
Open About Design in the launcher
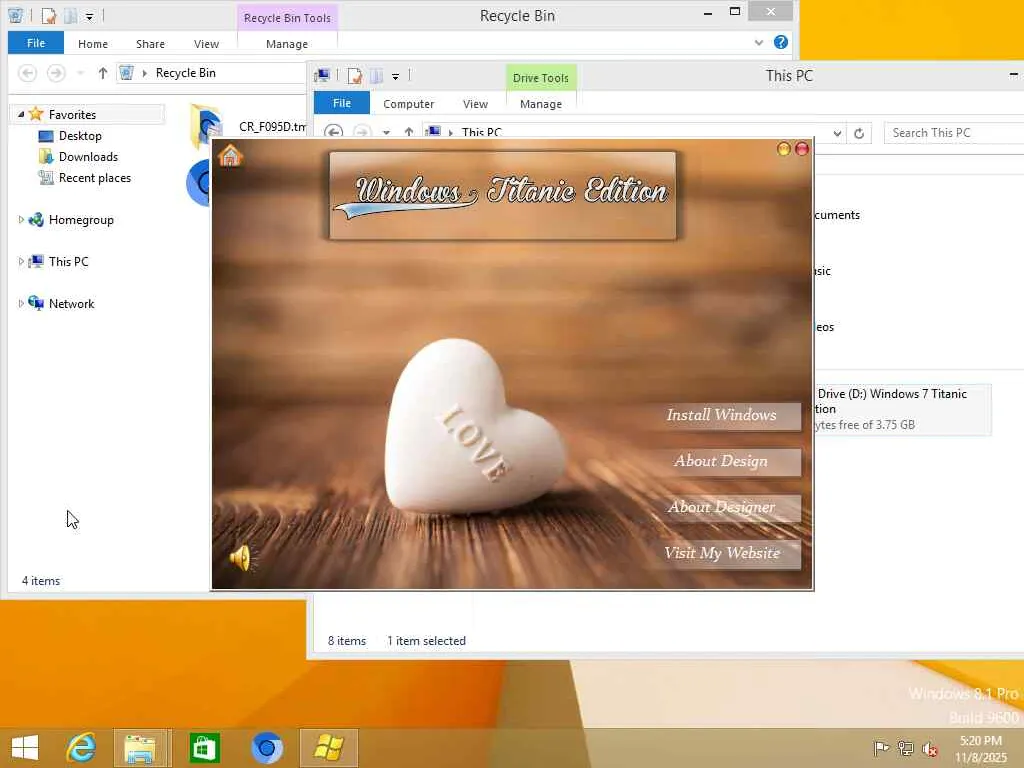721,462
